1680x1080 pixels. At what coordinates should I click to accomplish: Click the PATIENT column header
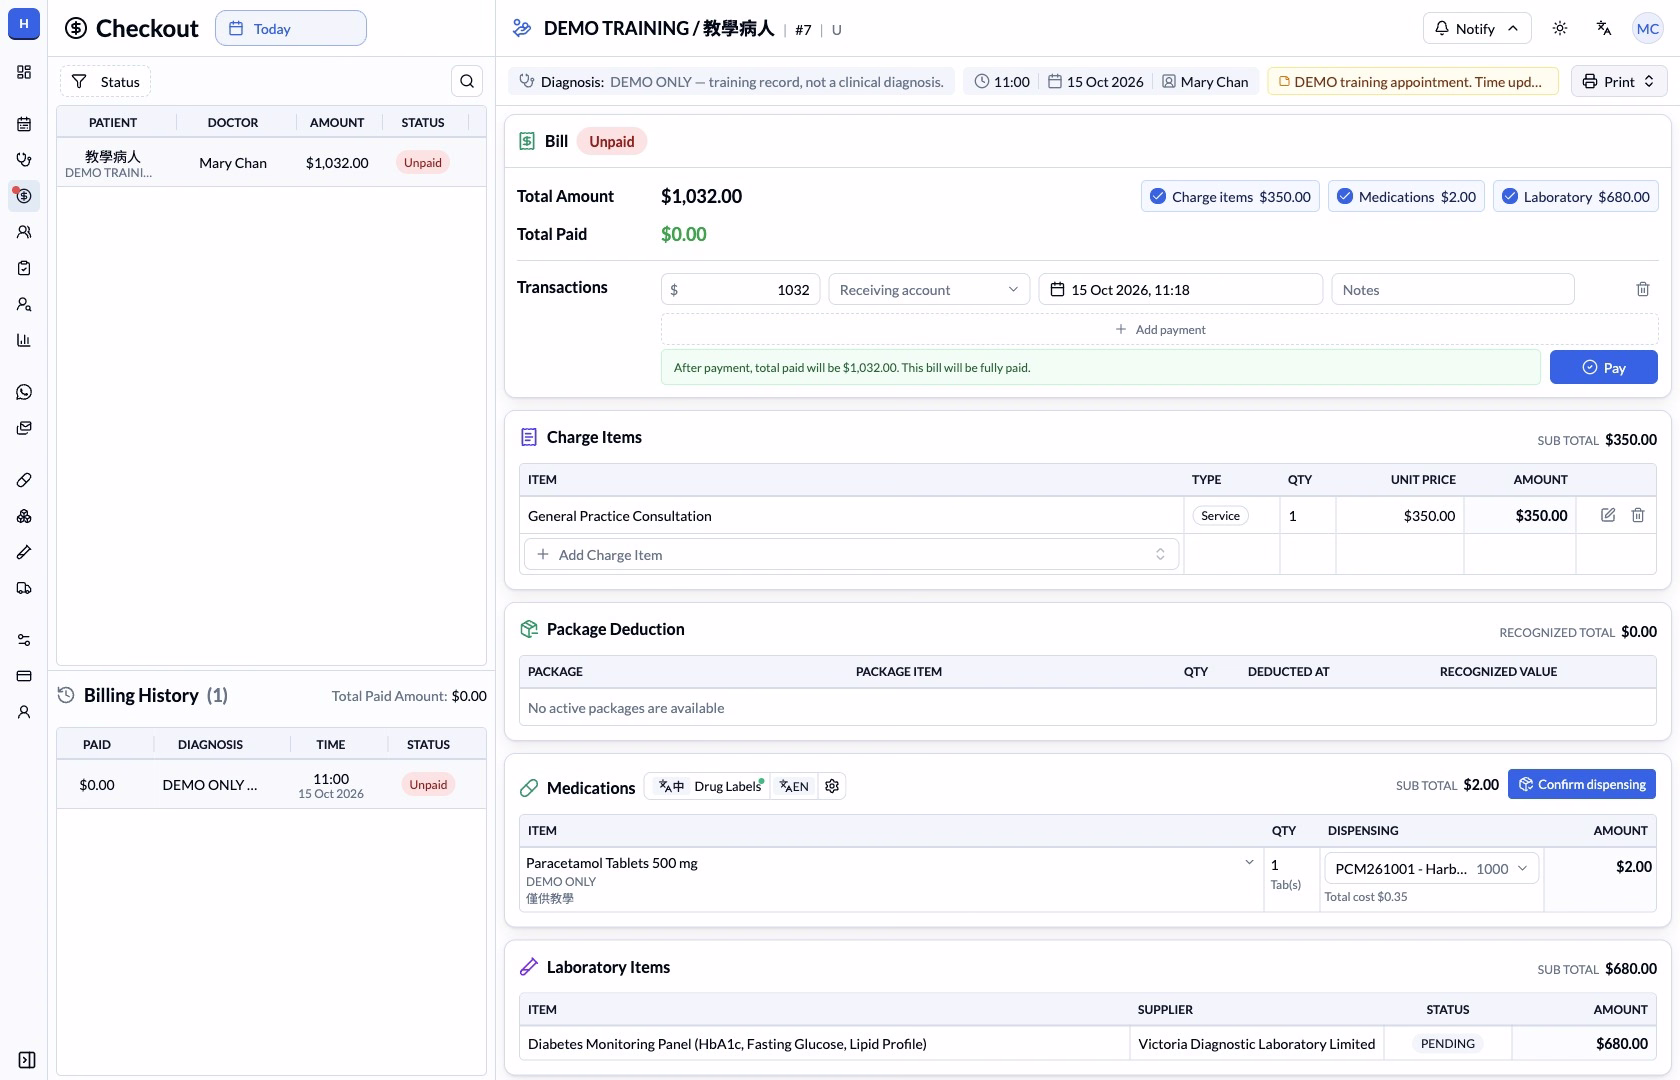113,122
